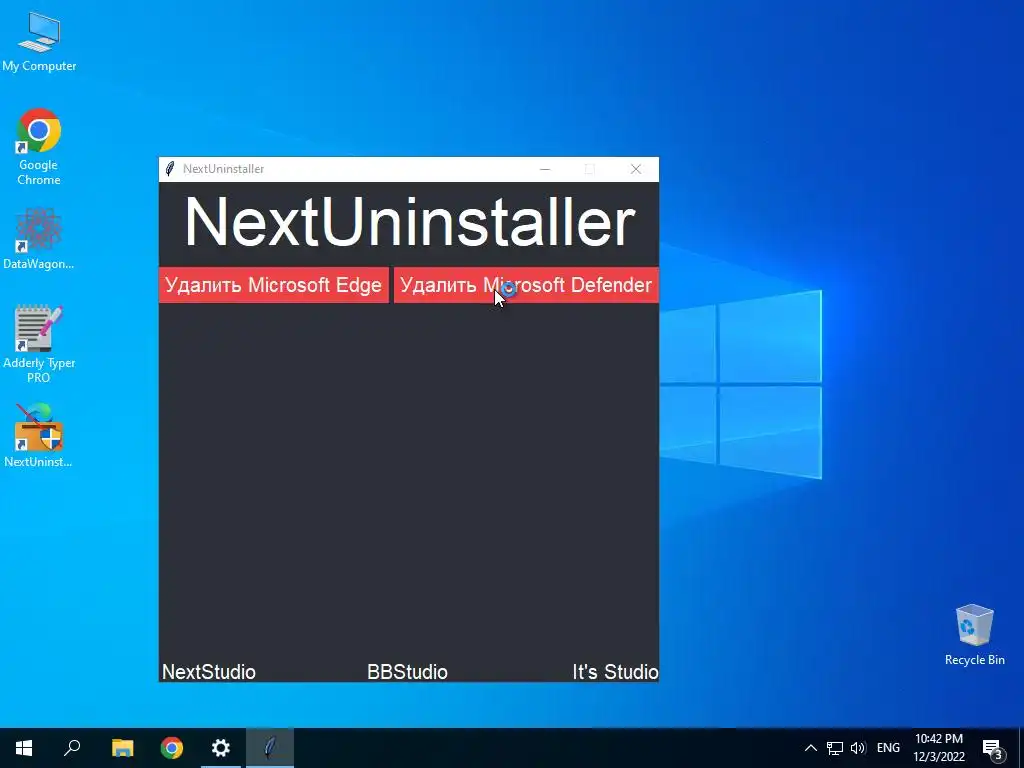Open the taskbar search
The image size is (1024, 768).
[x=72, y=748]
